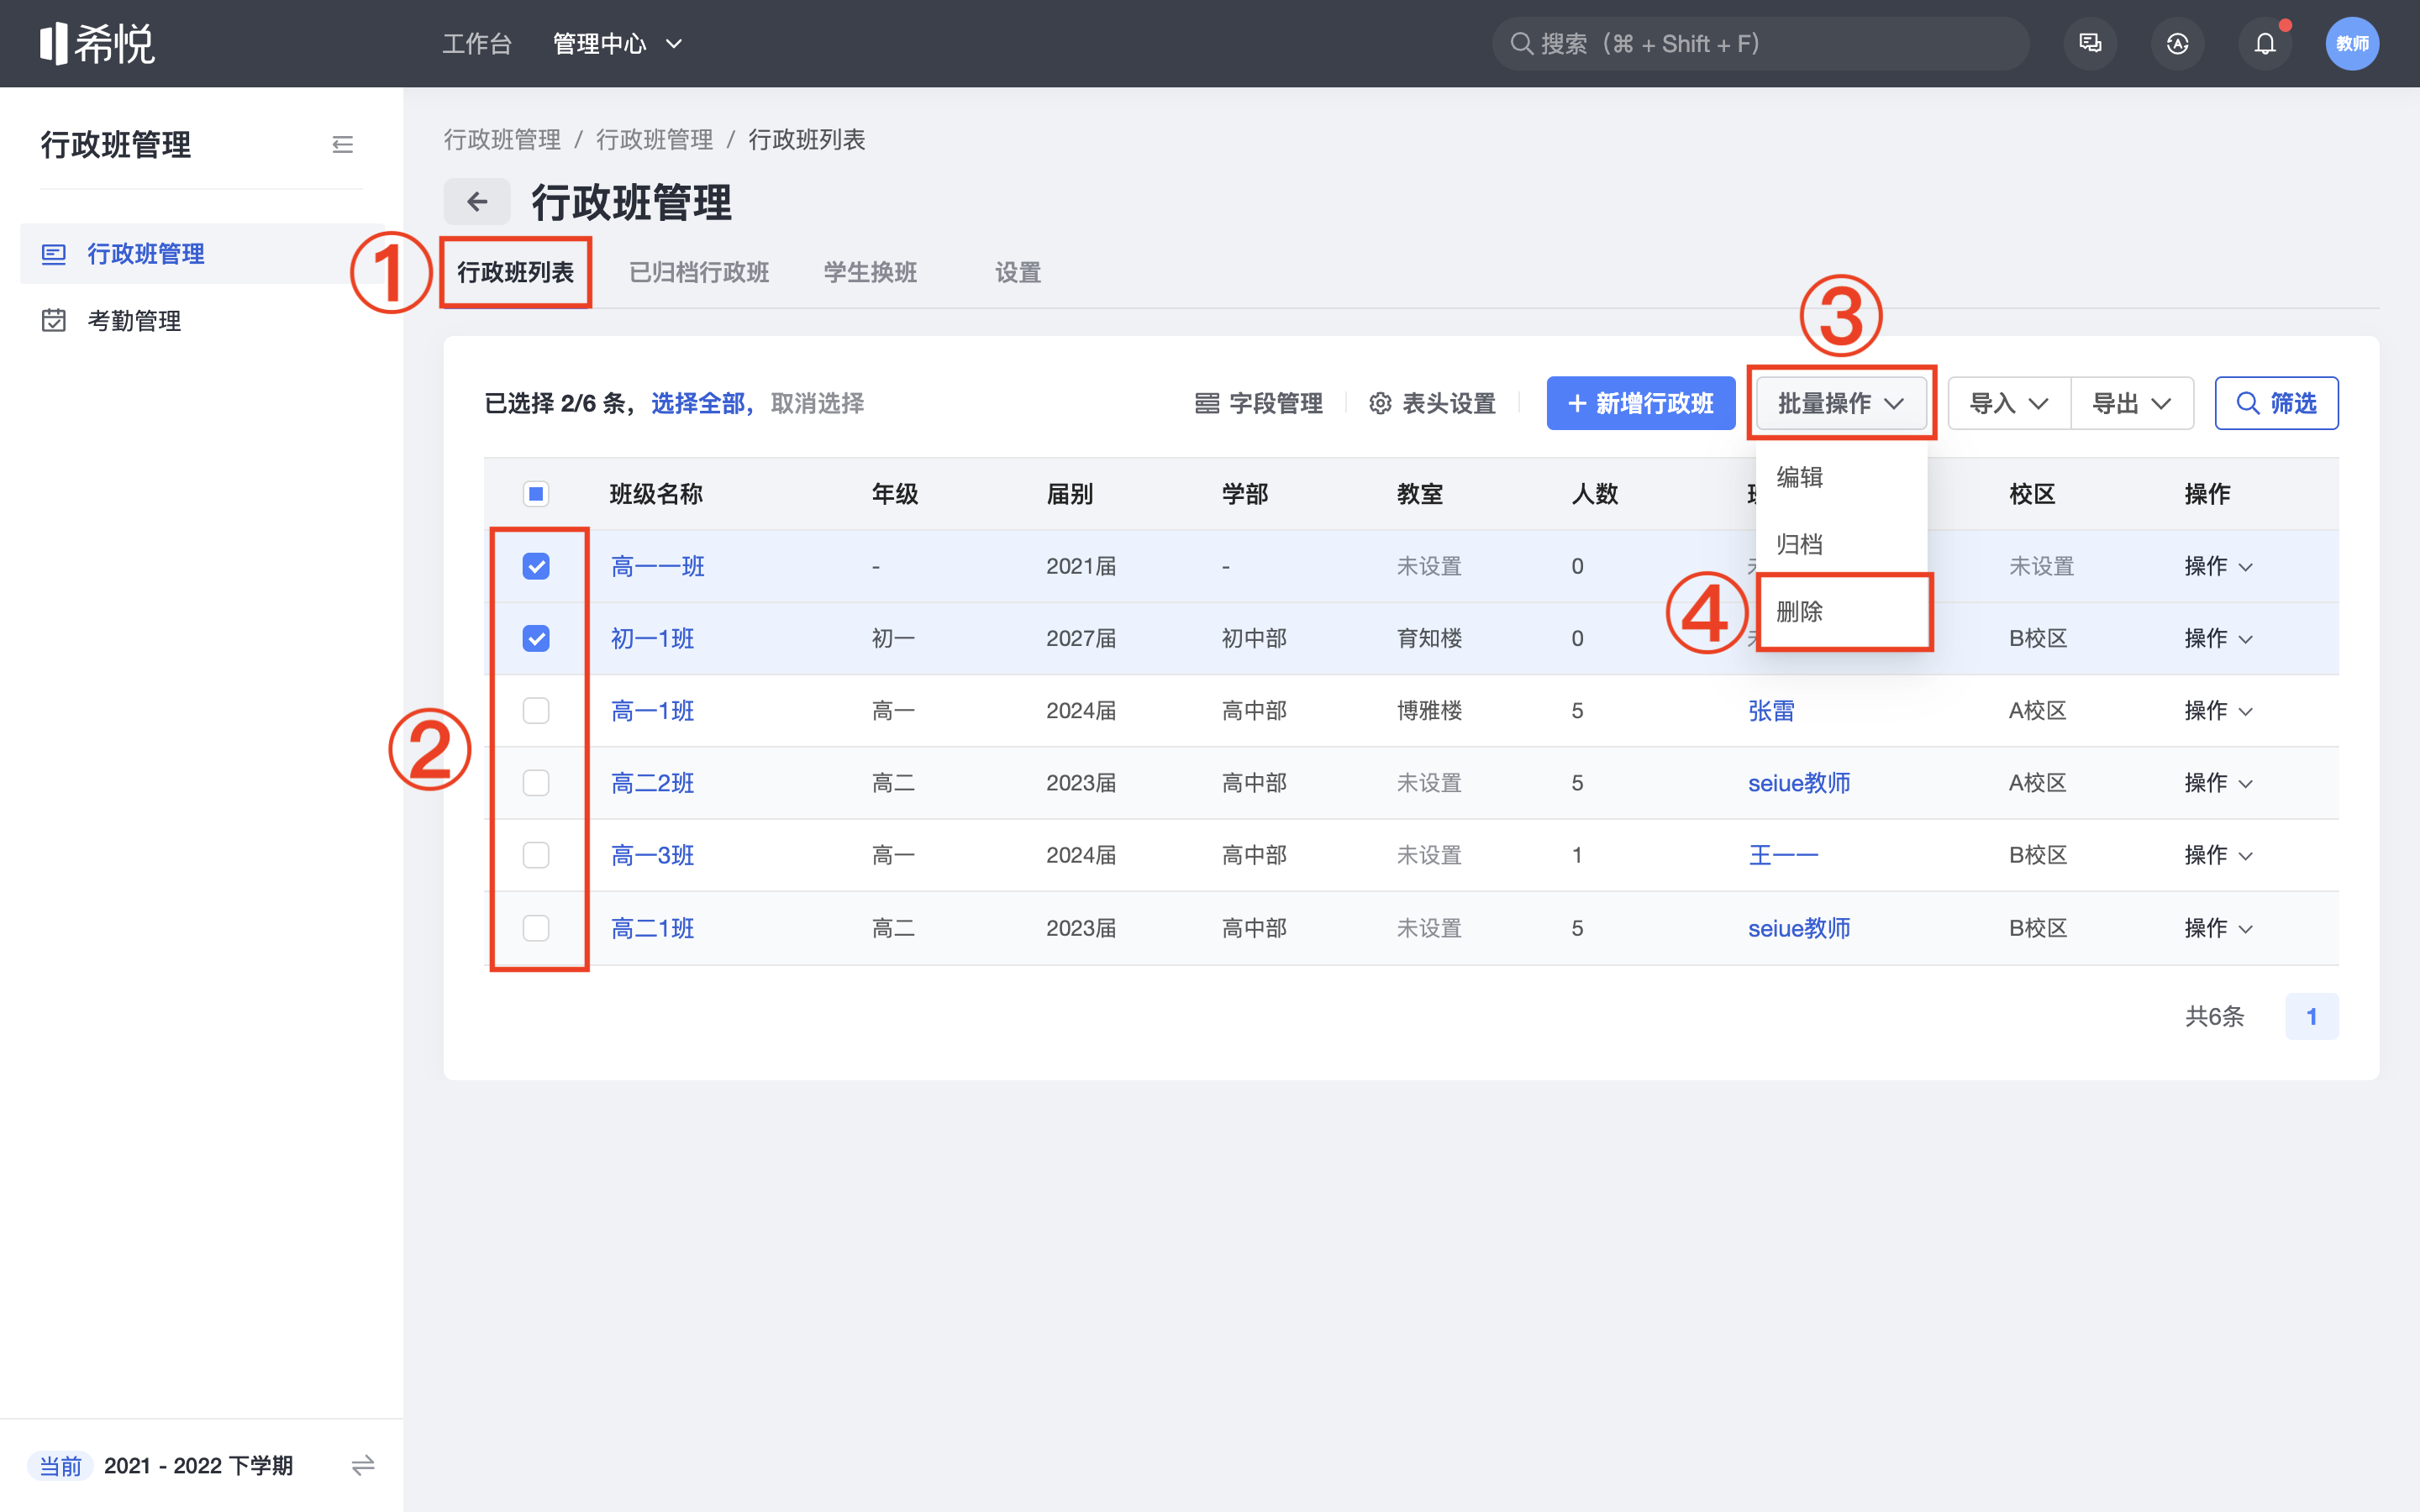The image size is (2420, 1512).
Task: Expand 操作 for 高一1班 row
Action: click(2218, 710)
